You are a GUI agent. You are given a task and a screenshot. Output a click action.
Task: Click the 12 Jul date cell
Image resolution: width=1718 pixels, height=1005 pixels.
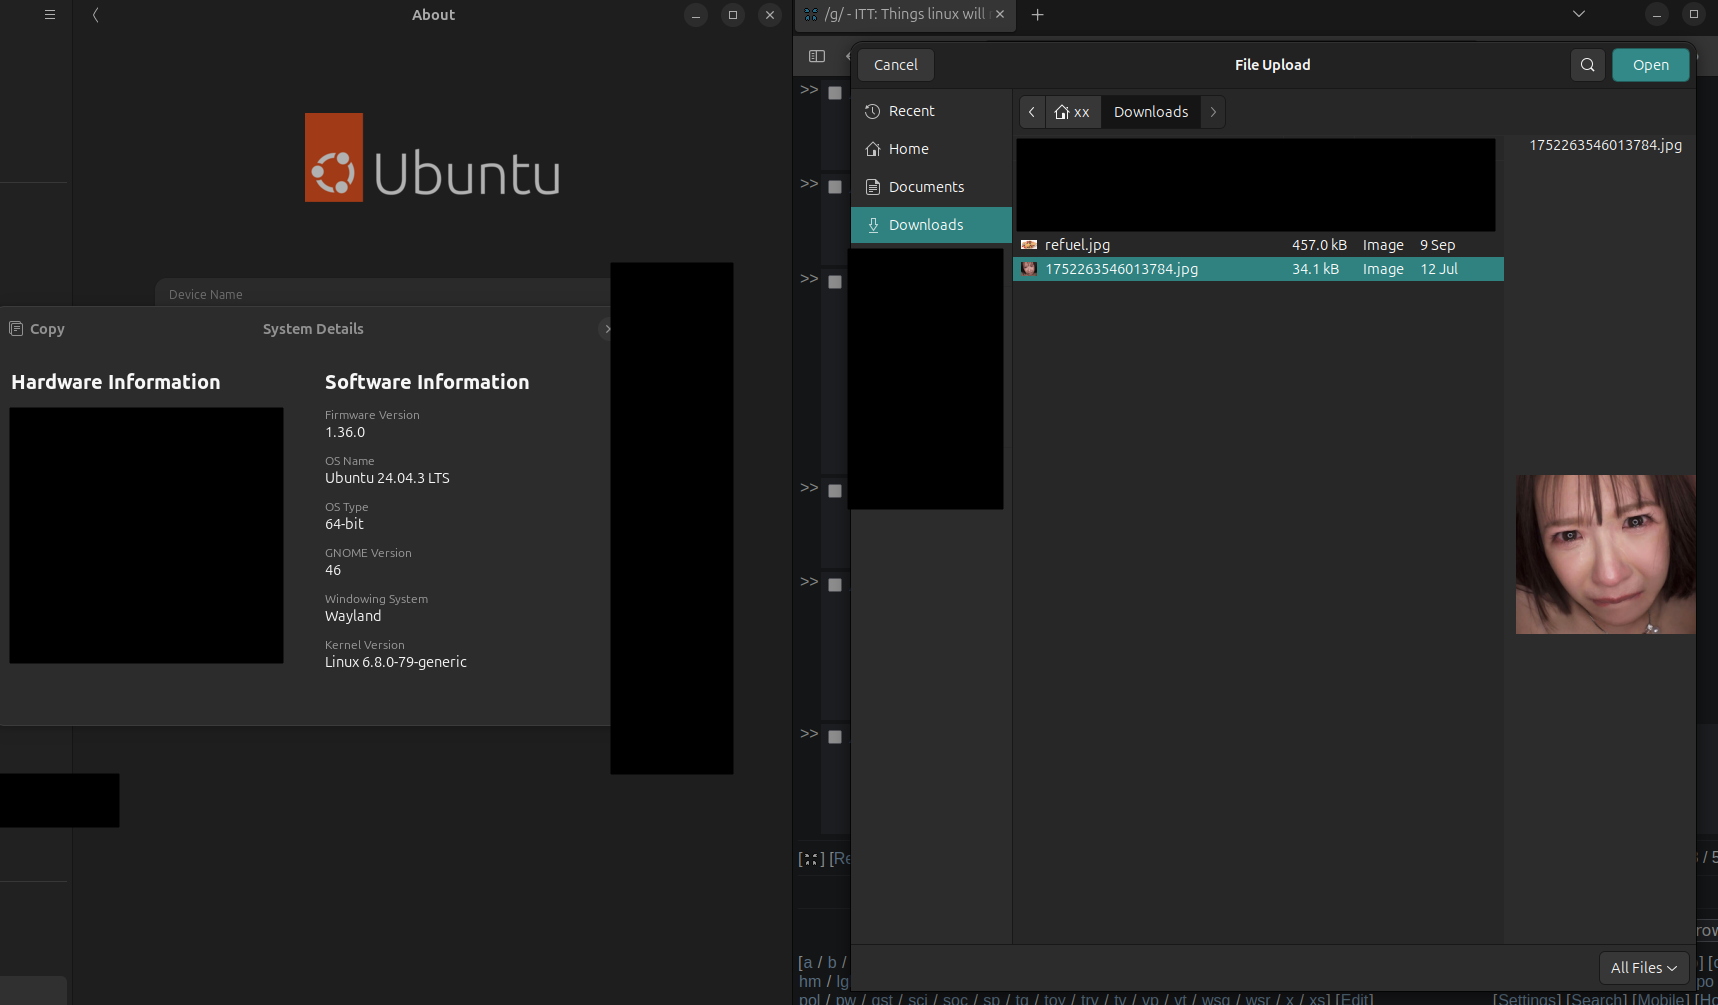(1439, 269)
